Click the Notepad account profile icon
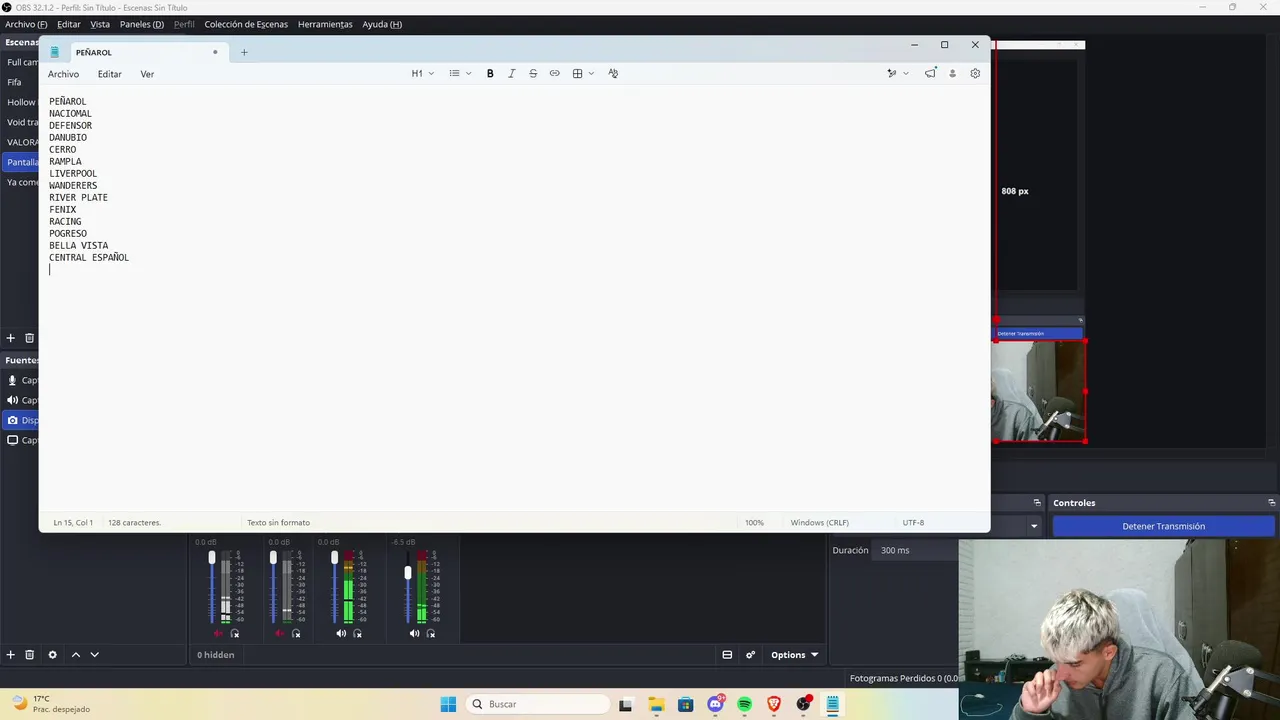The height and width of the screenshot is (720, 1280). (952, 73)
